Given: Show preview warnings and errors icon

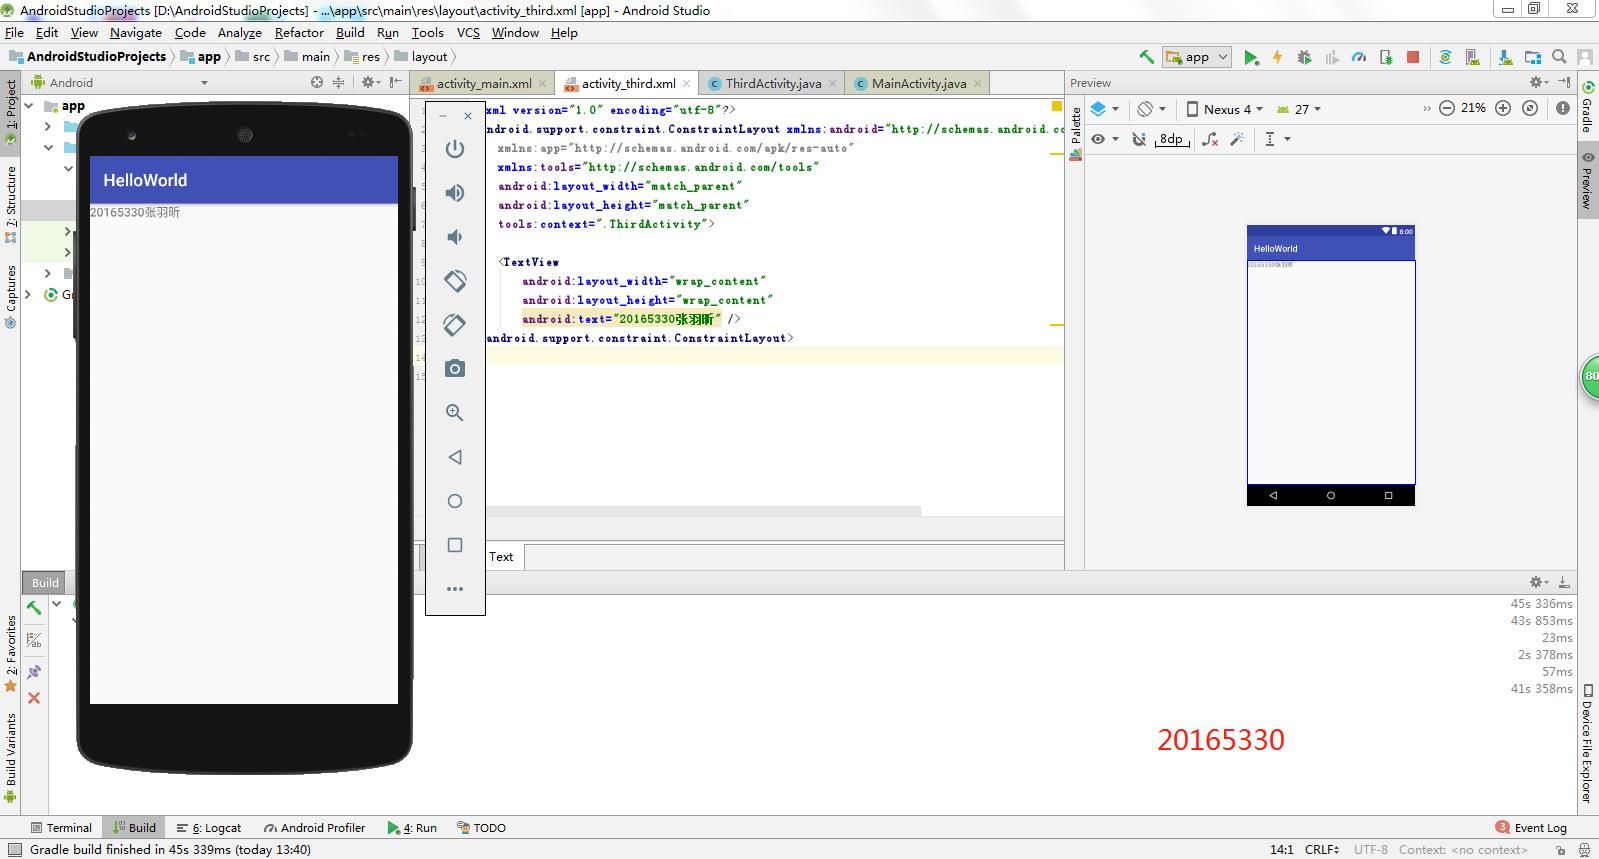Looking at the screenshot, I should point(1563,108).
